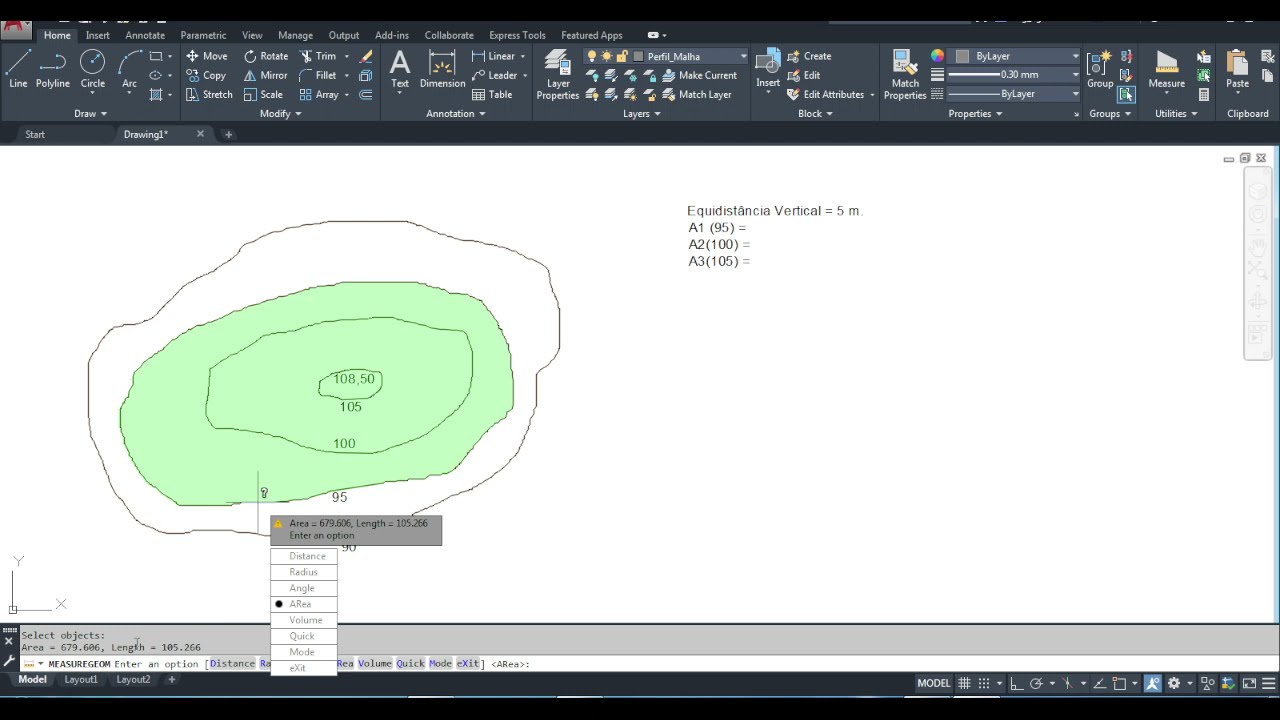Open the Annotate ribbon tab

pyautogui.click(x=145, y=35)
